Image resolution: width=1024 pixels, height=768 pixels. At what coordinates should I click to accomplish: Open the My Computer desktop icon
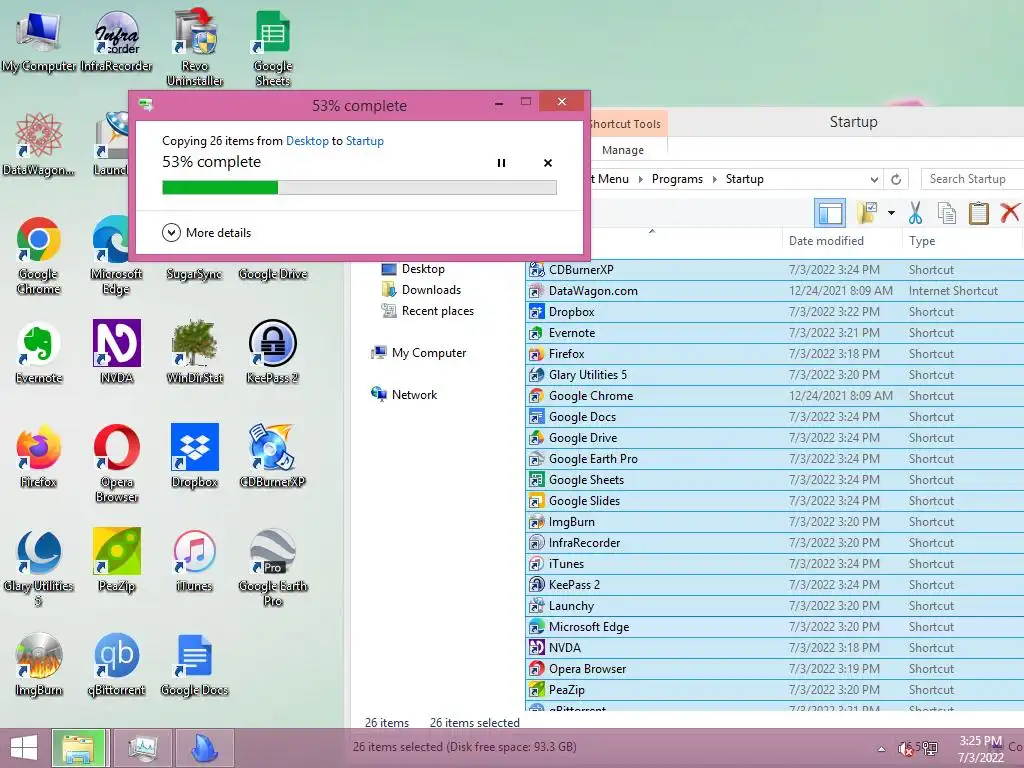point(39,41)
